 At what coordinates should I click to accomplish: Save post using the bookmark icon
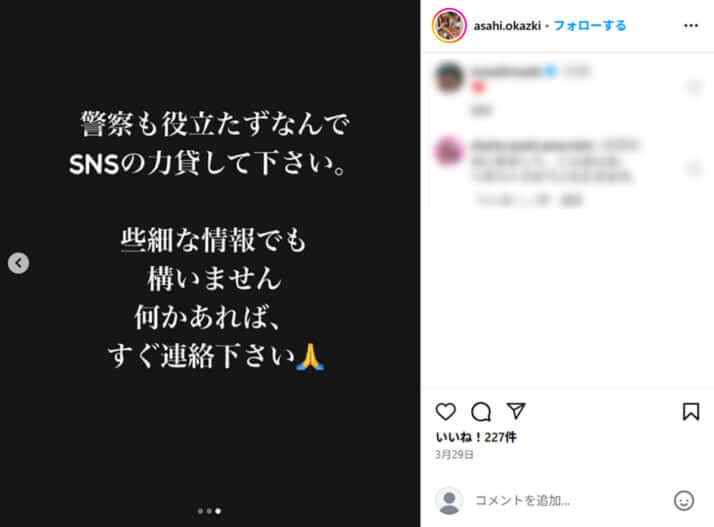[691, 411]
